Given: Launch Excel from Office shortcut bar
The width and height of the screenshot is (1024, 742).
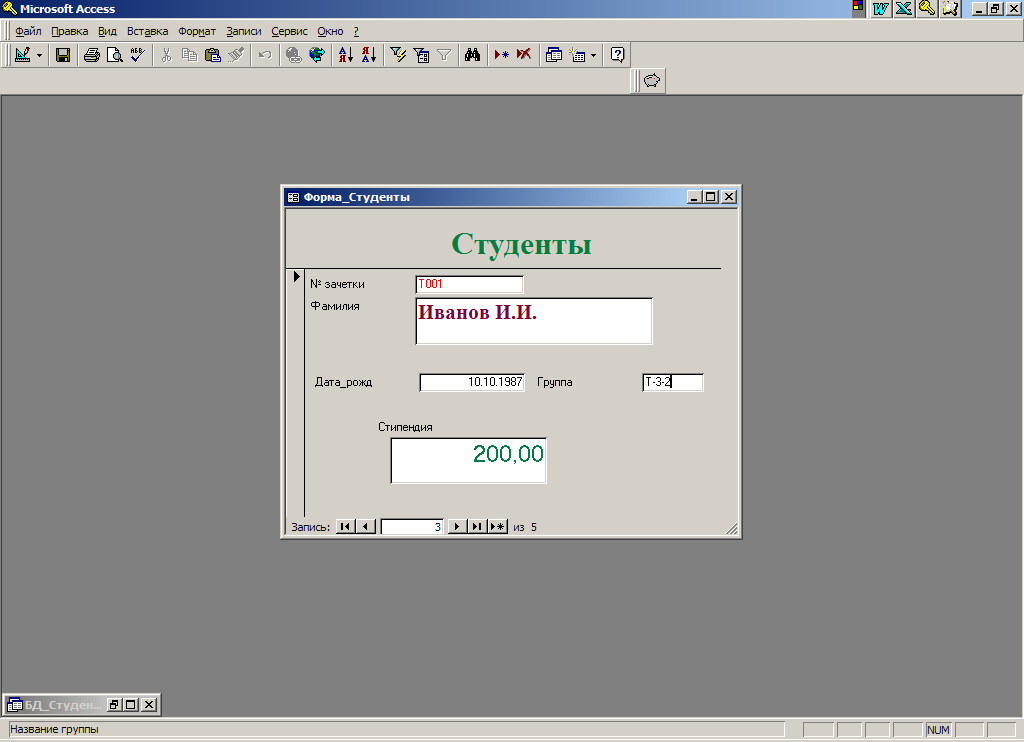Looking at the screenshot, I should click(x=904, y=8).
